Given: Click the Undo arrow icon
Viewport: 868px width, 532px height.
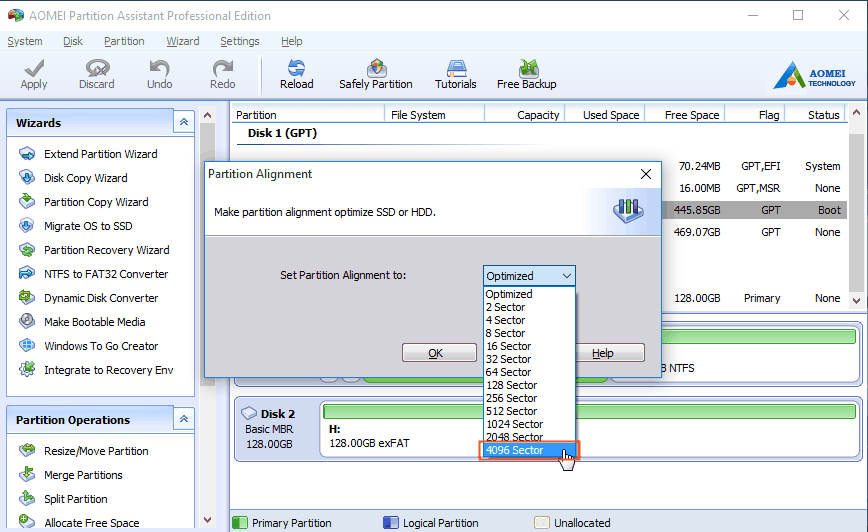Looking at the screenshot, I should (159, 68).
